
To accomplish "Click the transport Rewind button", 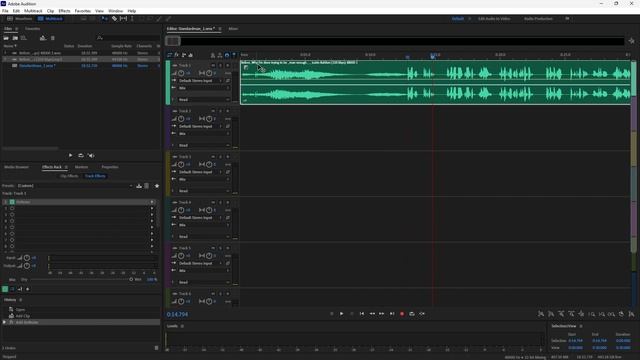I will point(372,314).
